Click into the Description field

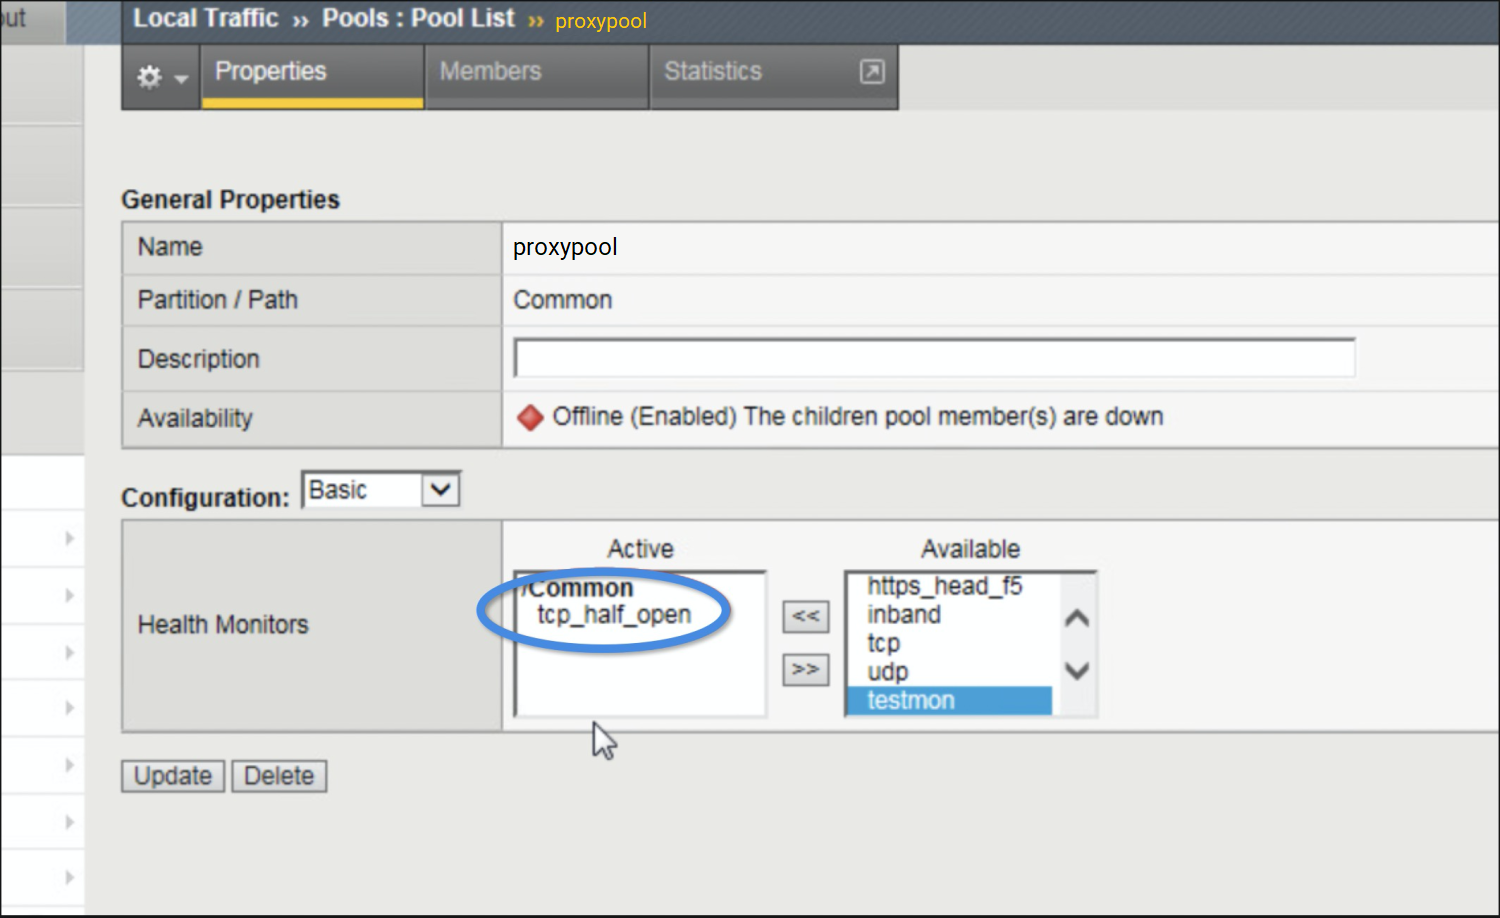pyautogui.click(x=935, y=358)
